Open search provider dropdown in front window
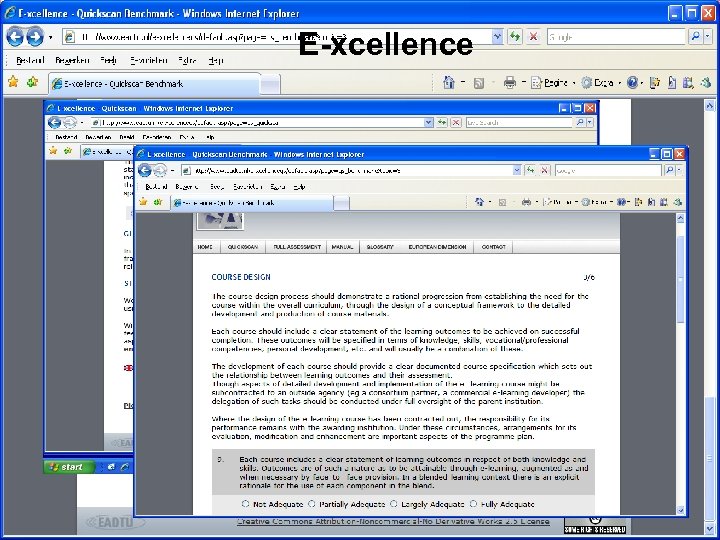Image resolution: width=720 pixels, height=540 pixels. click(679, 170)
